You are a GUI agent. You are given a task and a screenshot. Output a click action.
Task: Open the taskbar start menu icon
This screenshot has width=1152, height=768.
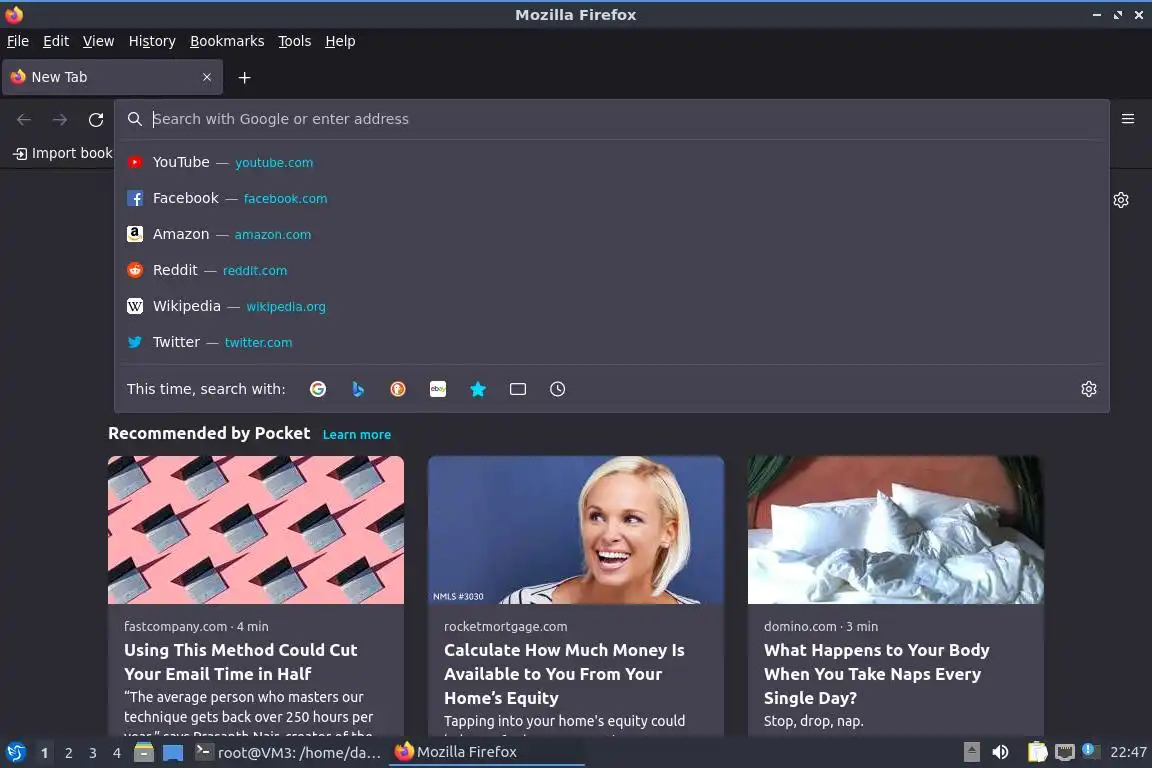click(x=15, y=752)
